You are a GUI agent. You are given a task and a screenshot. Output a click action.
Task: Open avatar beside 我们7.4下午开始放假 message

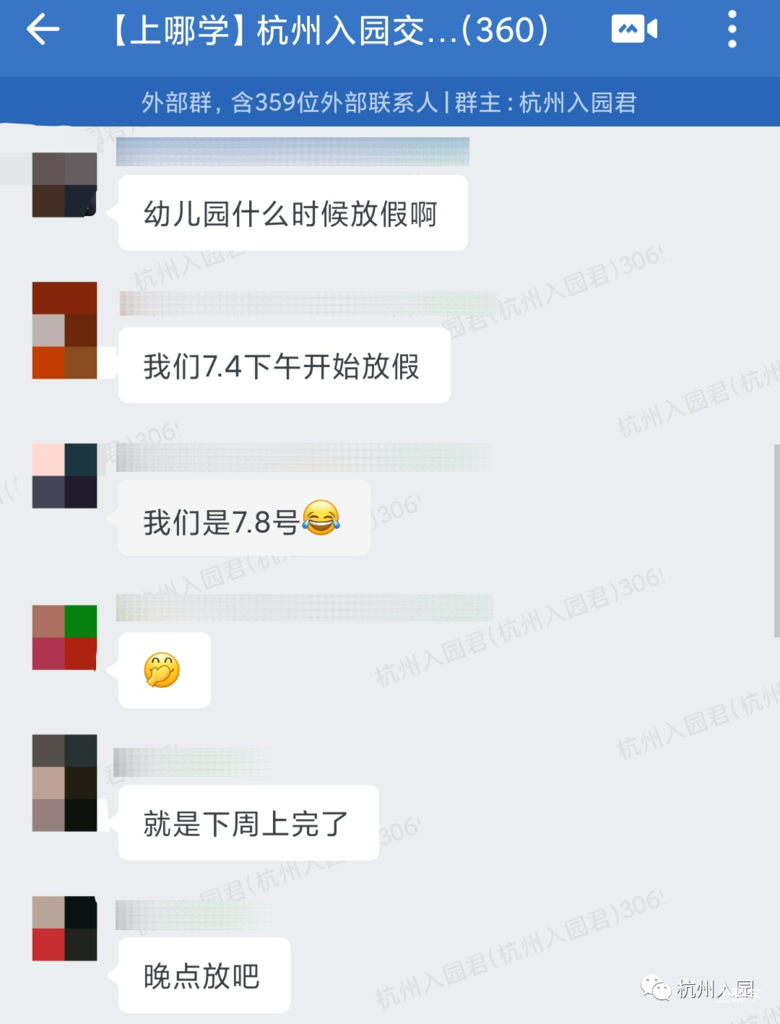tap(65, 330)
